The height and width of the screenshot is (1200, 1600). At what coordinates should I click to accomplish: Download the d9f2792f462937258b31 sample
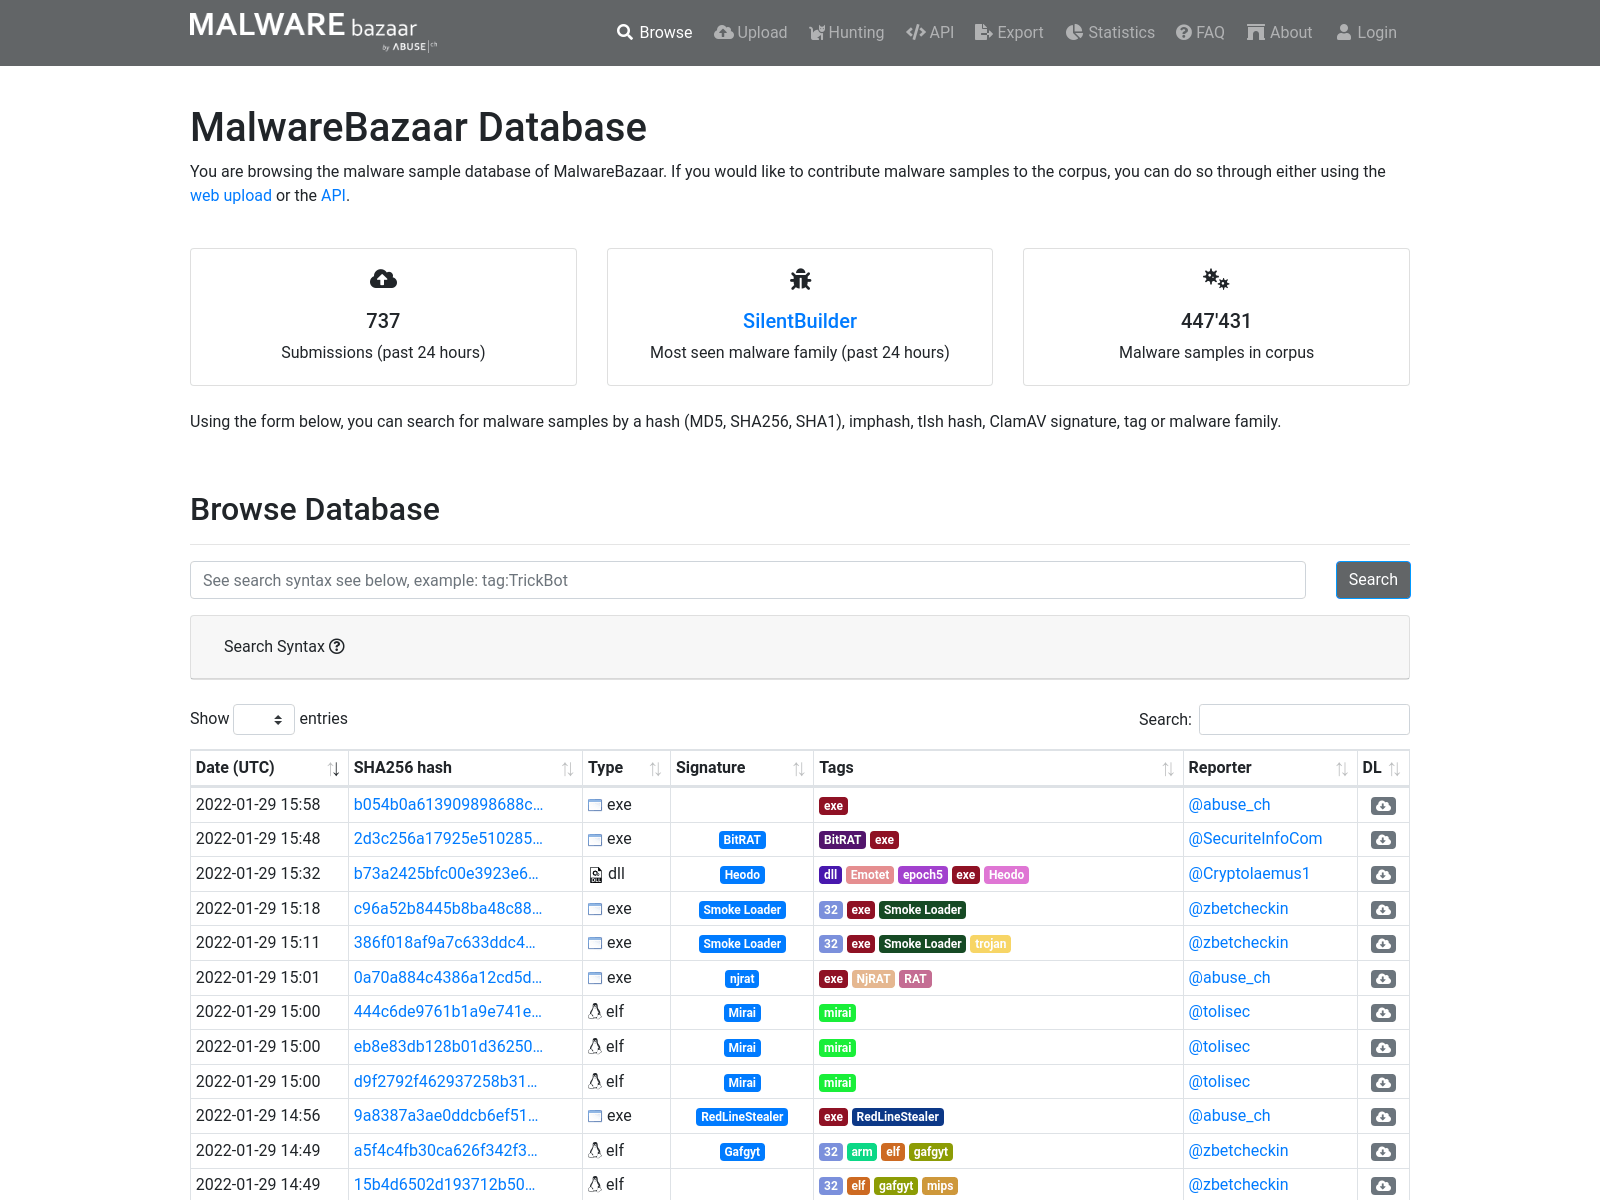tap(1383, 1083)
